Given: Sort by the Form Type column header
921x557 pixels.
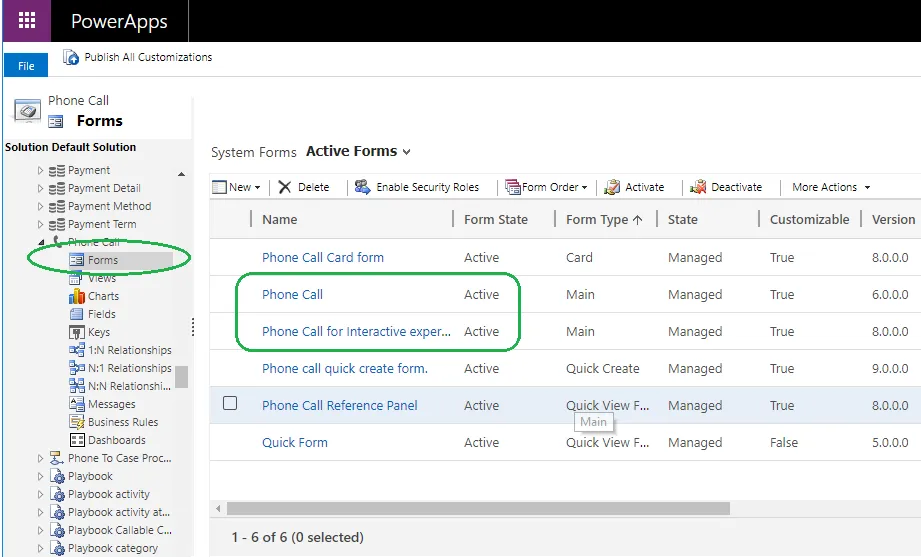Looking at the screenshot, I should pos(604,219).
